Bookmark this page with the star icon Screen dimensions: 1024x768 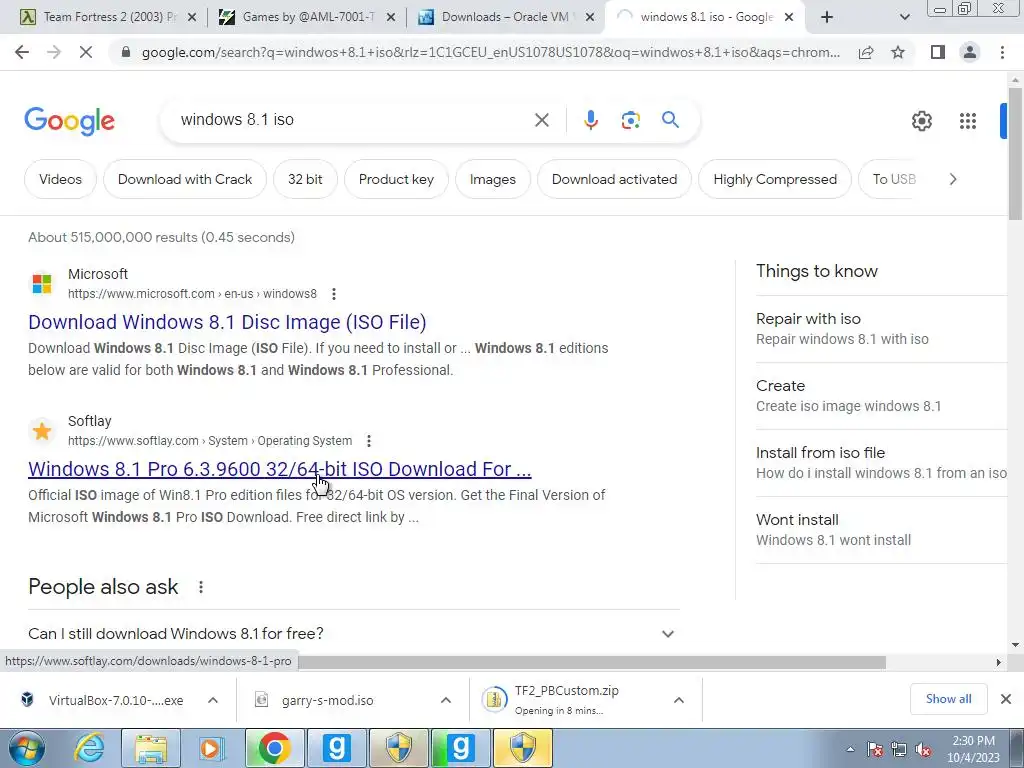tap(898, 52)
